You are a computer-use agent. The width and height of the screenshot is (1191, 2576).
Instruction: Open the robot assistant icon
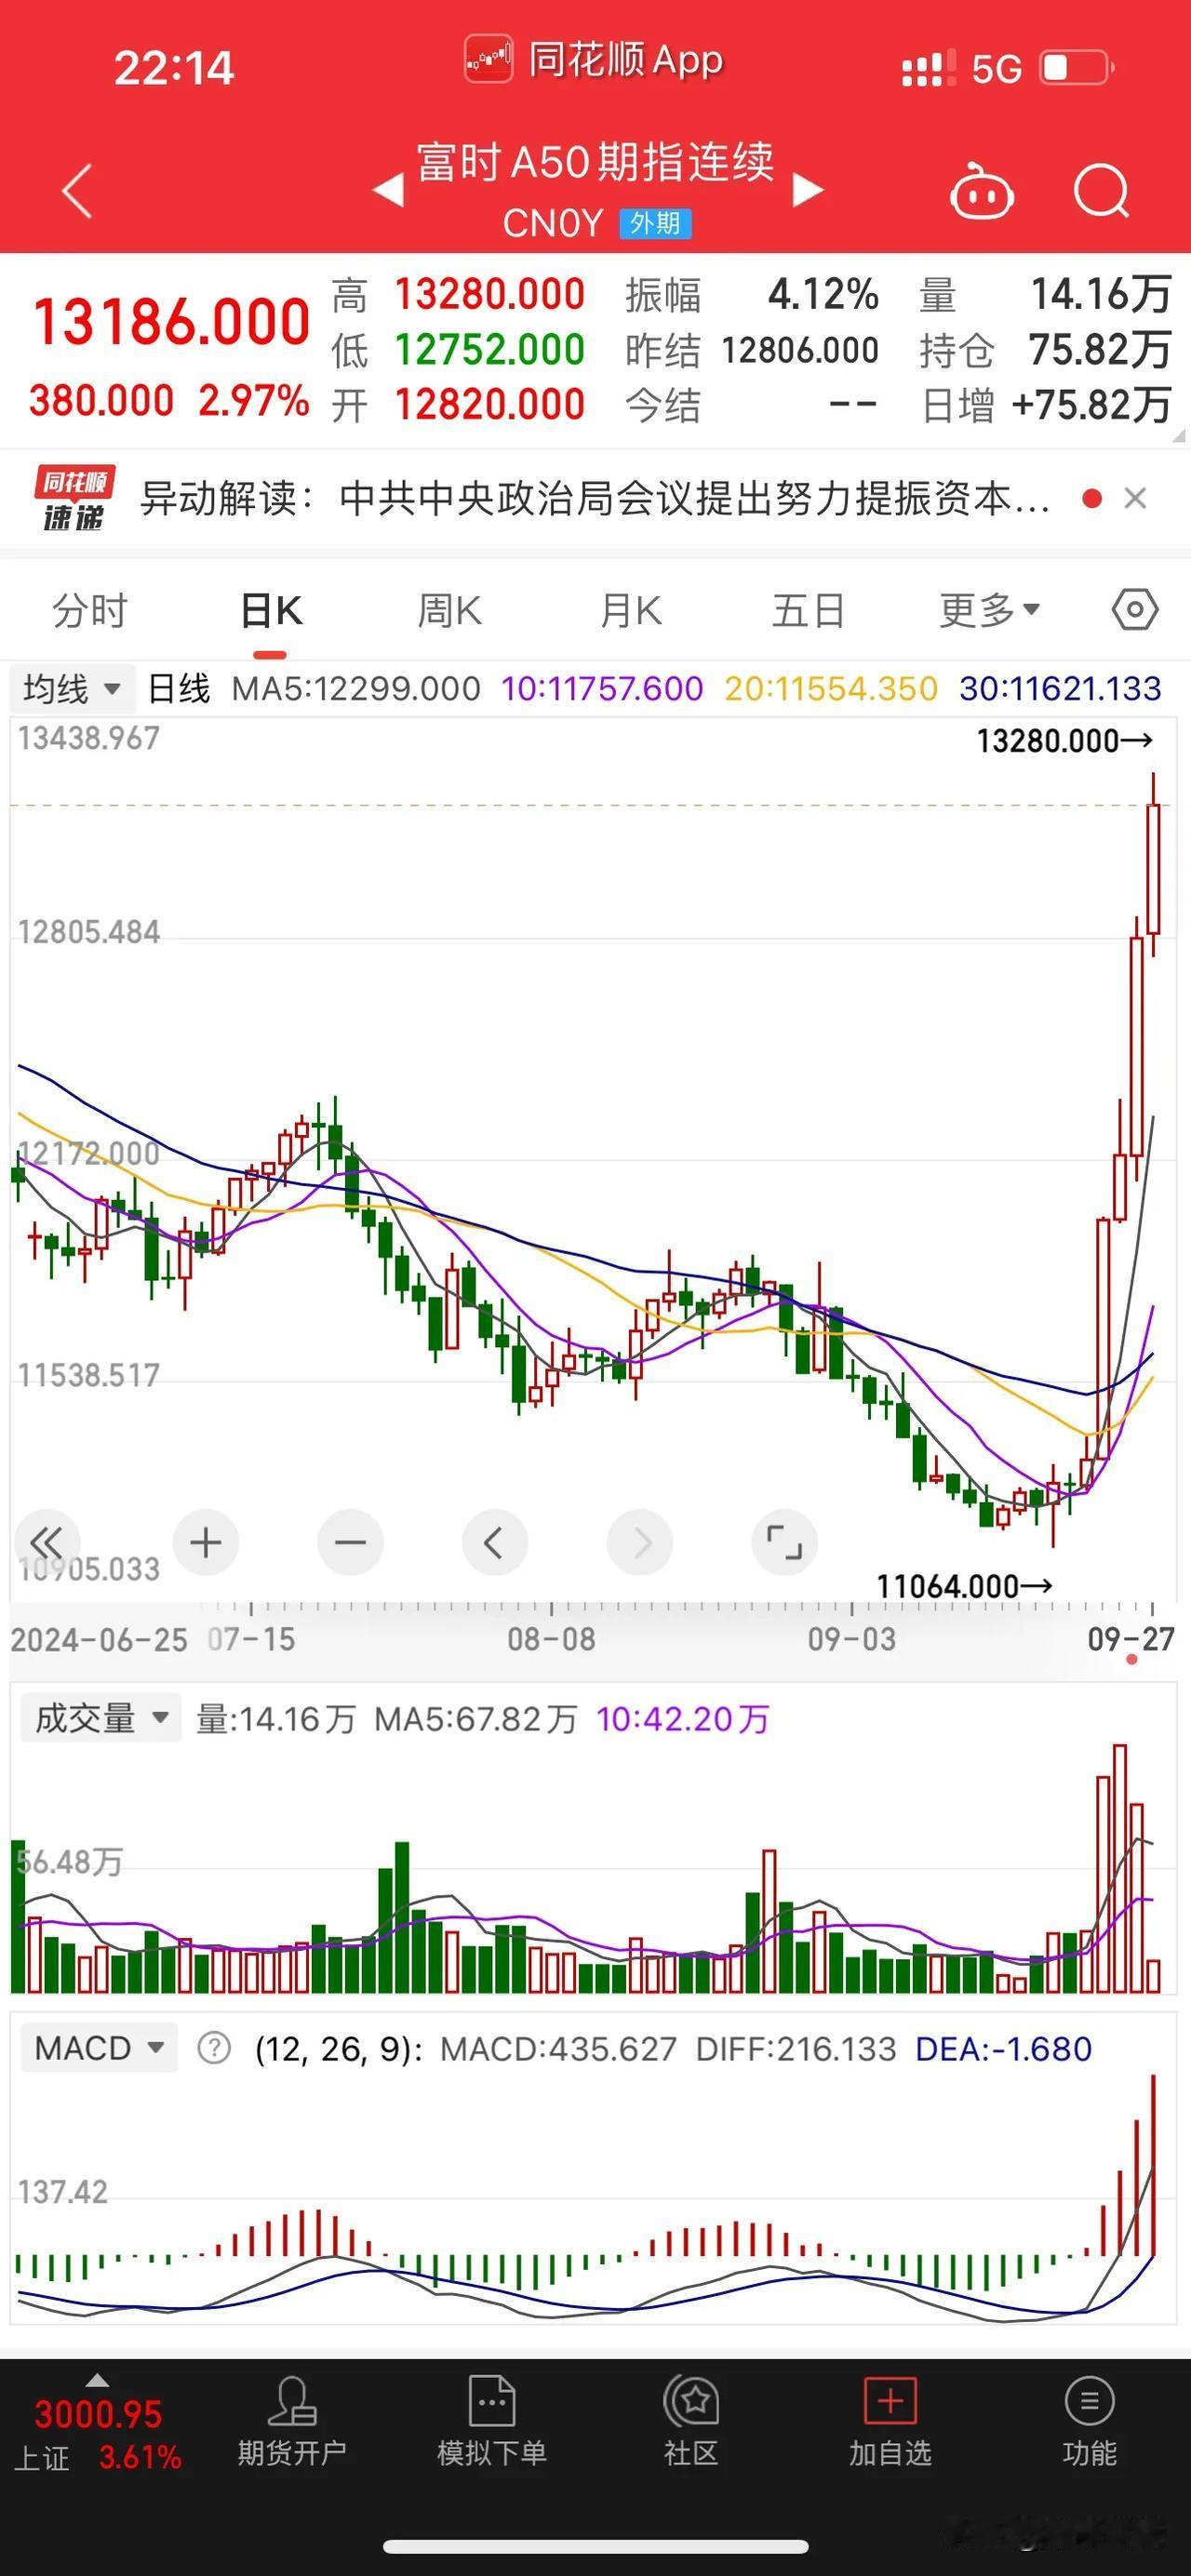(x=981, y=190)
